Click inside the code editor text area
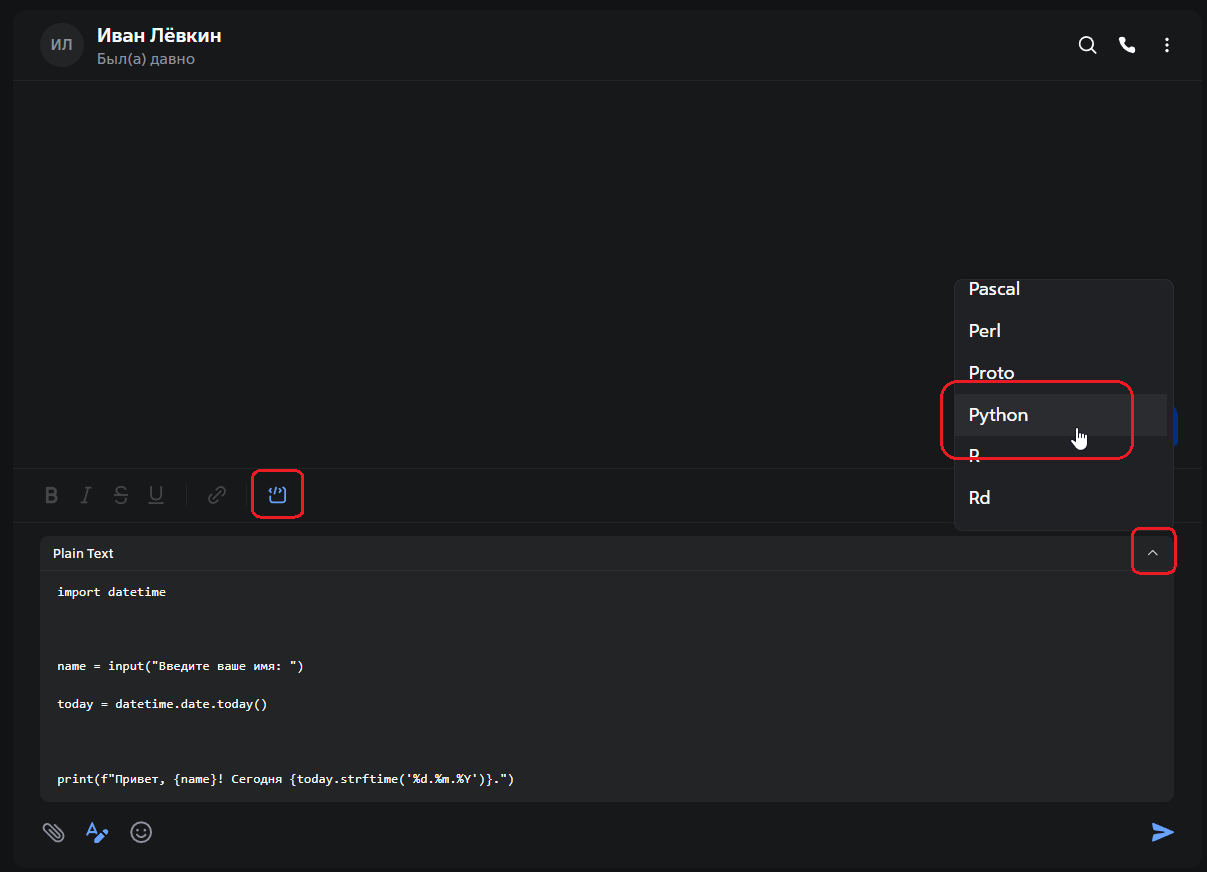 (x=400, y=680)
